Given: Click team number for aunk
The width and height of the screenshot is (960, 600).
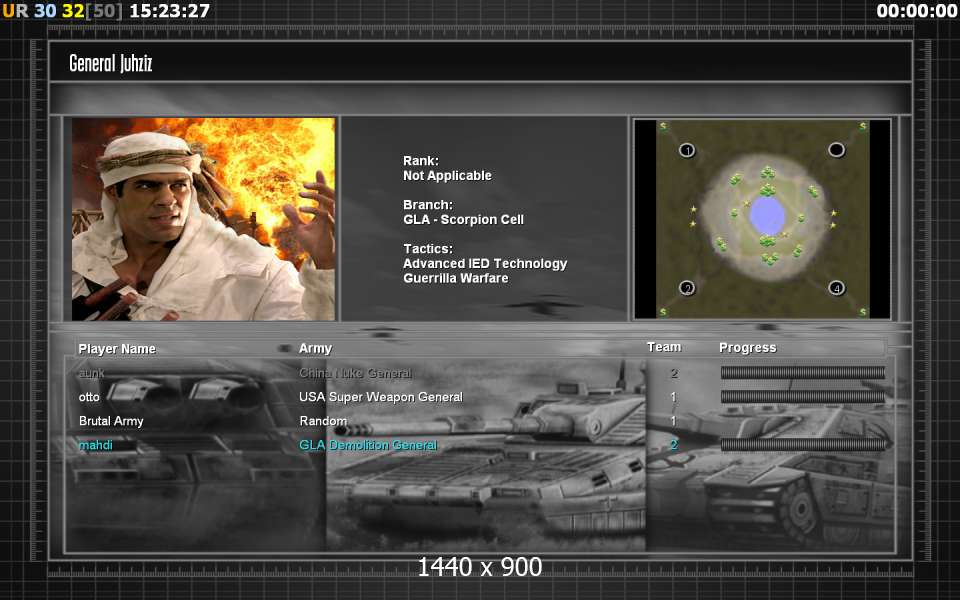Looking at the screenshot, I should pyautogui.click(x=673, y=373).
